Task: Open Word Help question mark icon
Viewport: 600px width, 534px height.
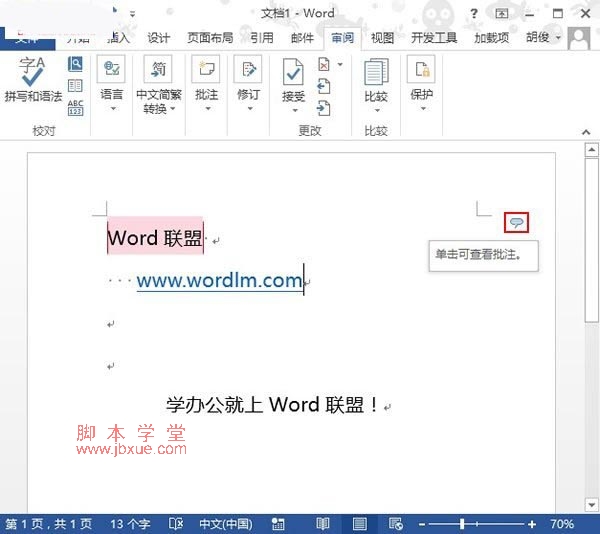Action: point(474,14)
